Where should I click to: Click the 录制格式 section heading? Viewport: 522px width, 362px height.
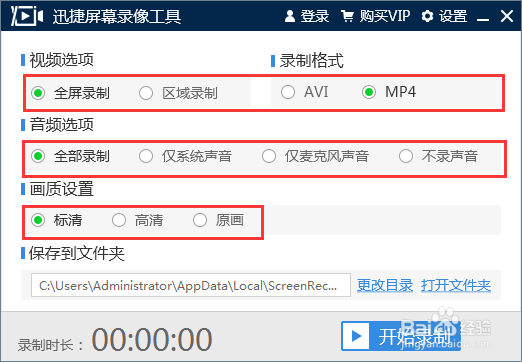coord(311,61)
